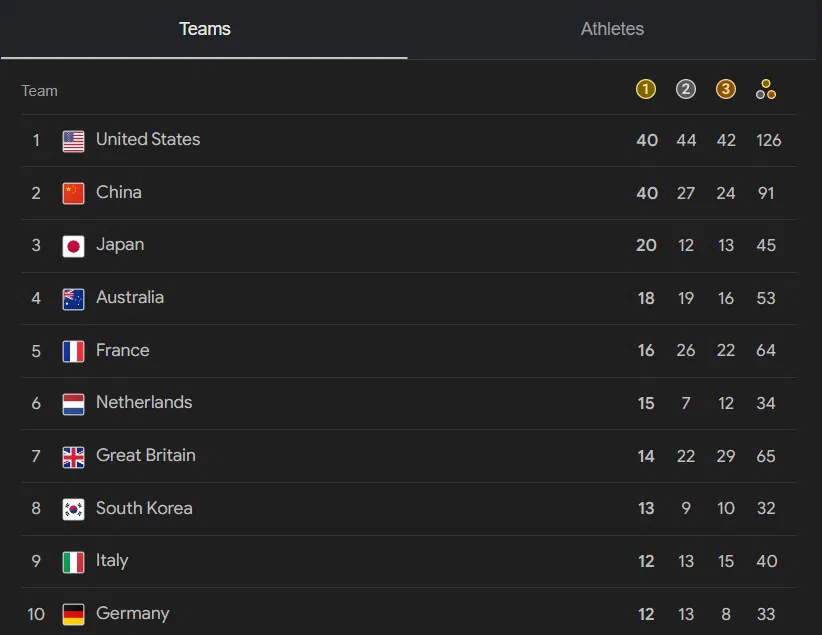The width and height of the screenshot is (822, 635).
Task: Click the Netherlands flag icon
Action: [x=73, y=404]
